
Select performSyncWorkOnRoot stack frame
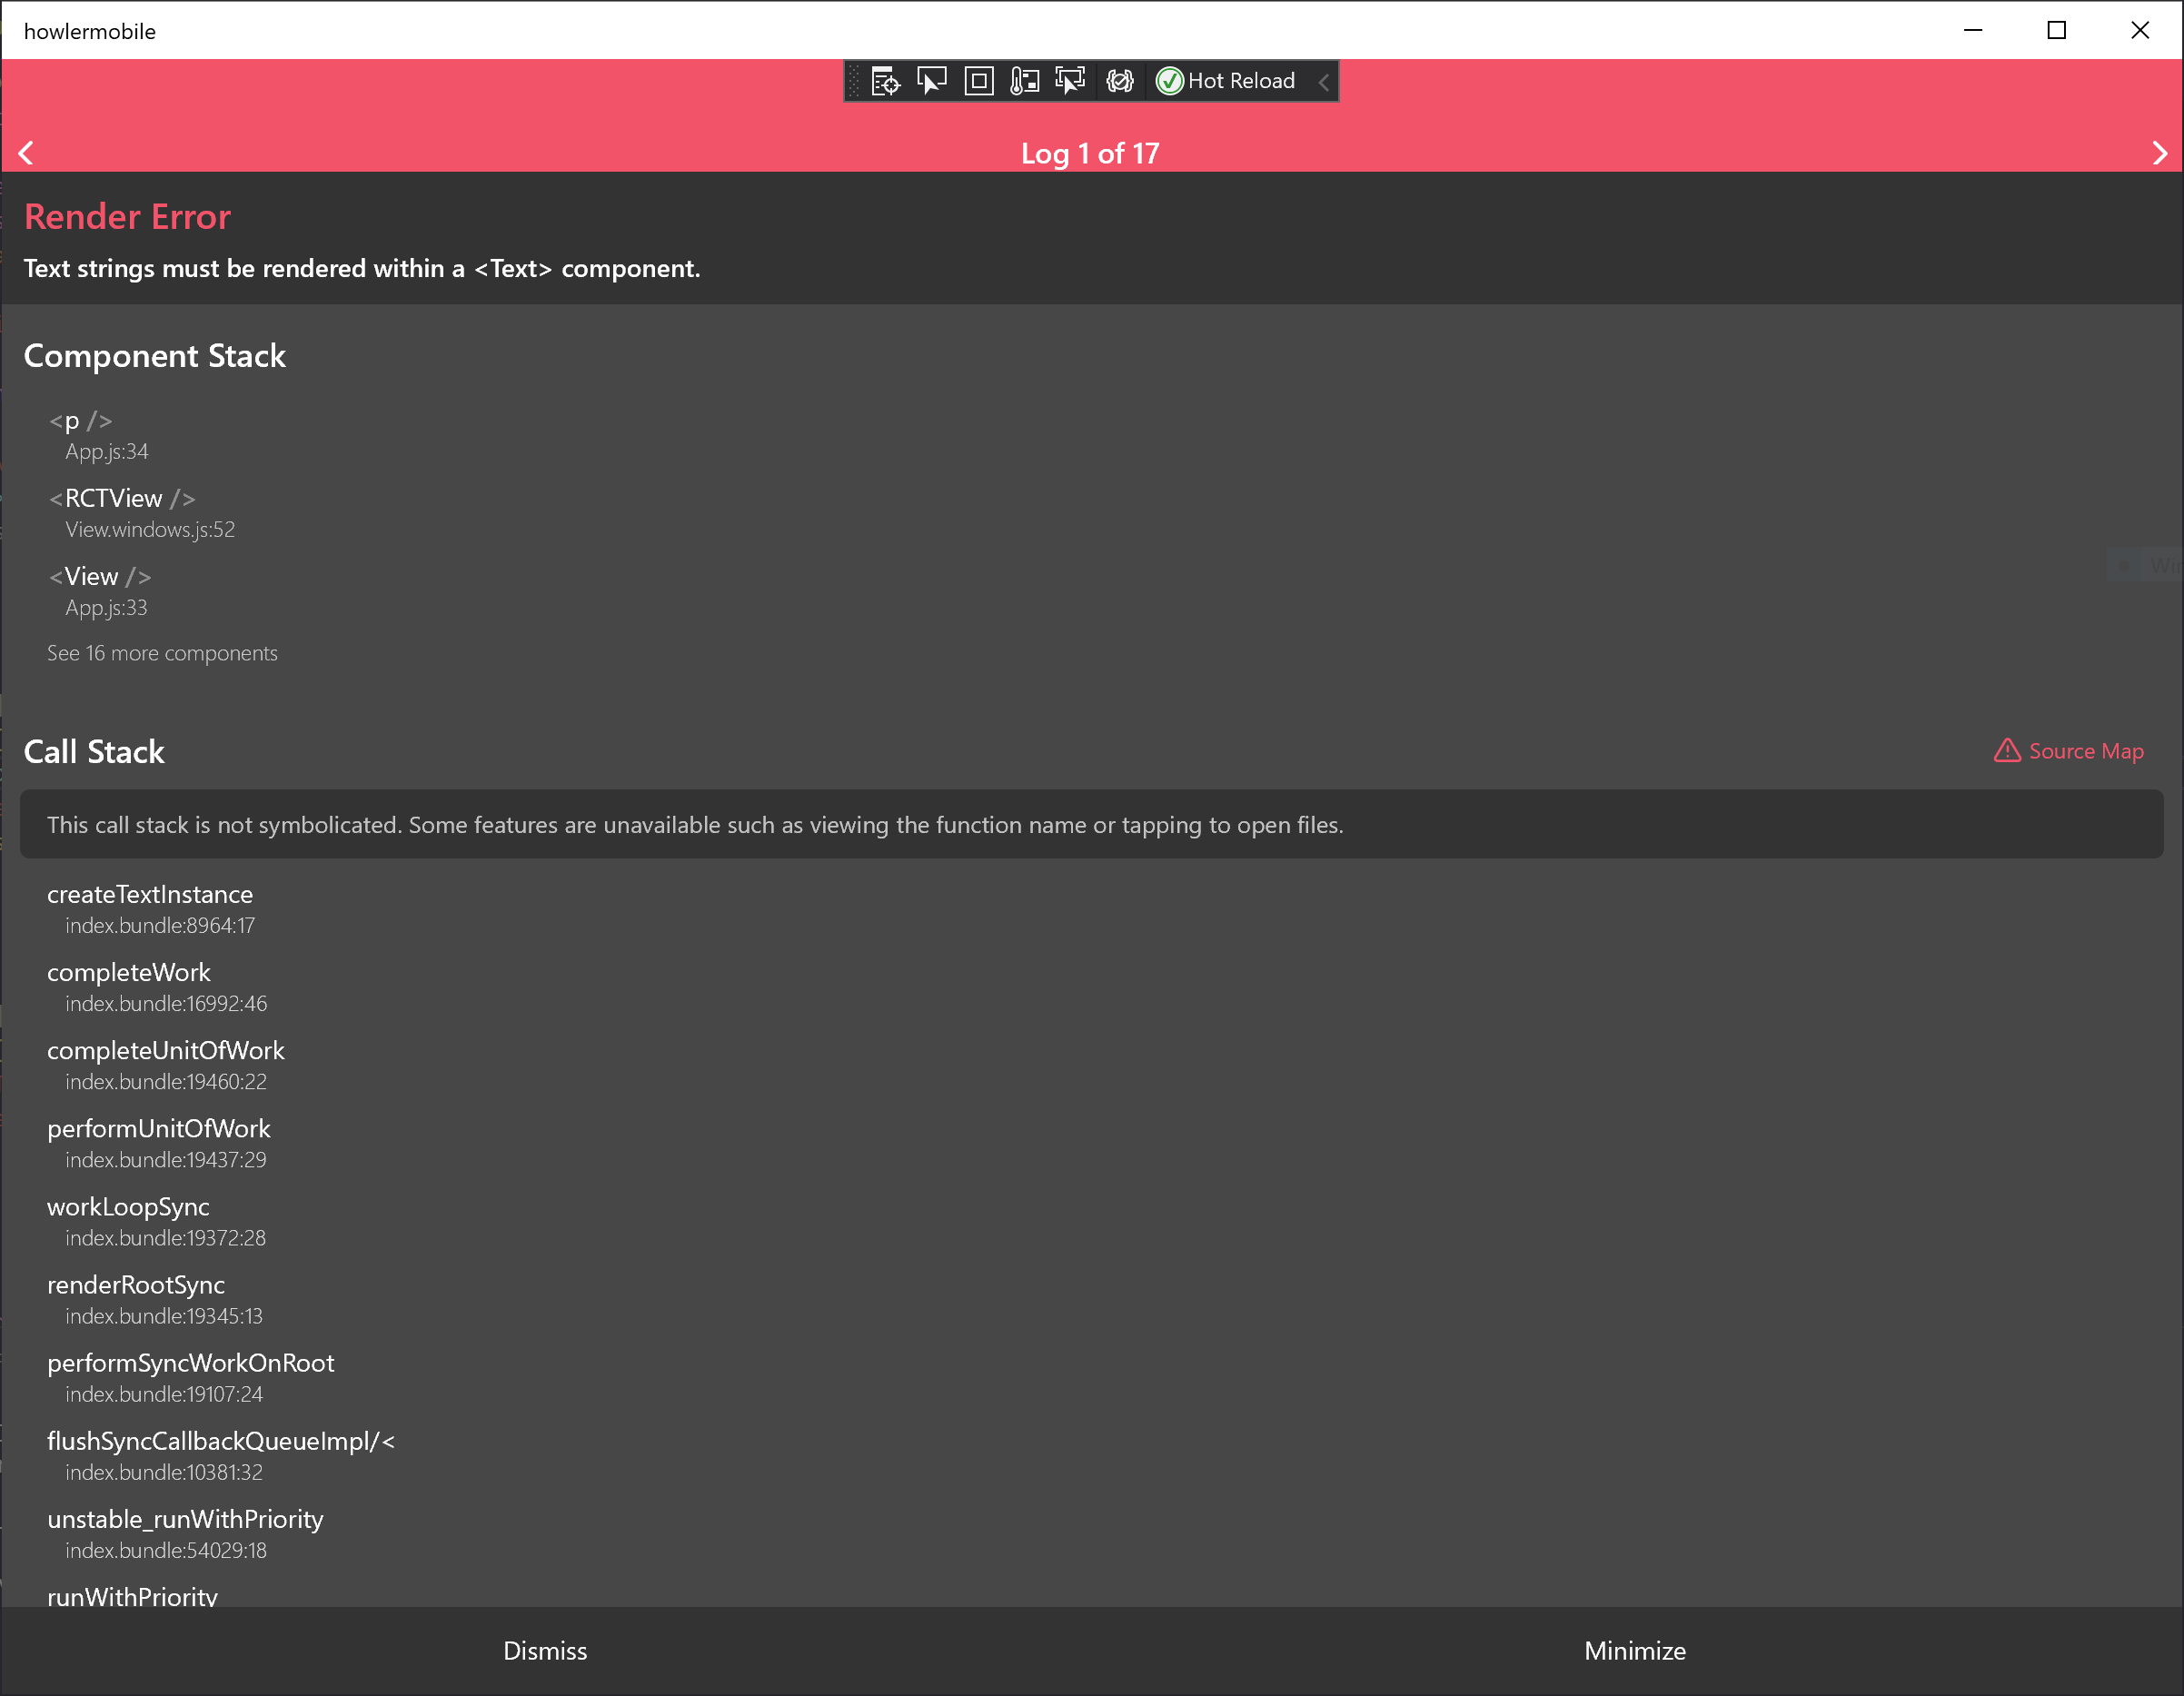191,1363
